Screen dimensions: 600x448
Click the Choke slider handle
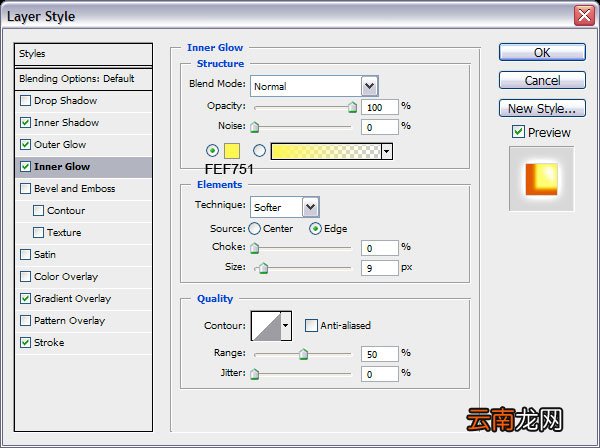254,248
